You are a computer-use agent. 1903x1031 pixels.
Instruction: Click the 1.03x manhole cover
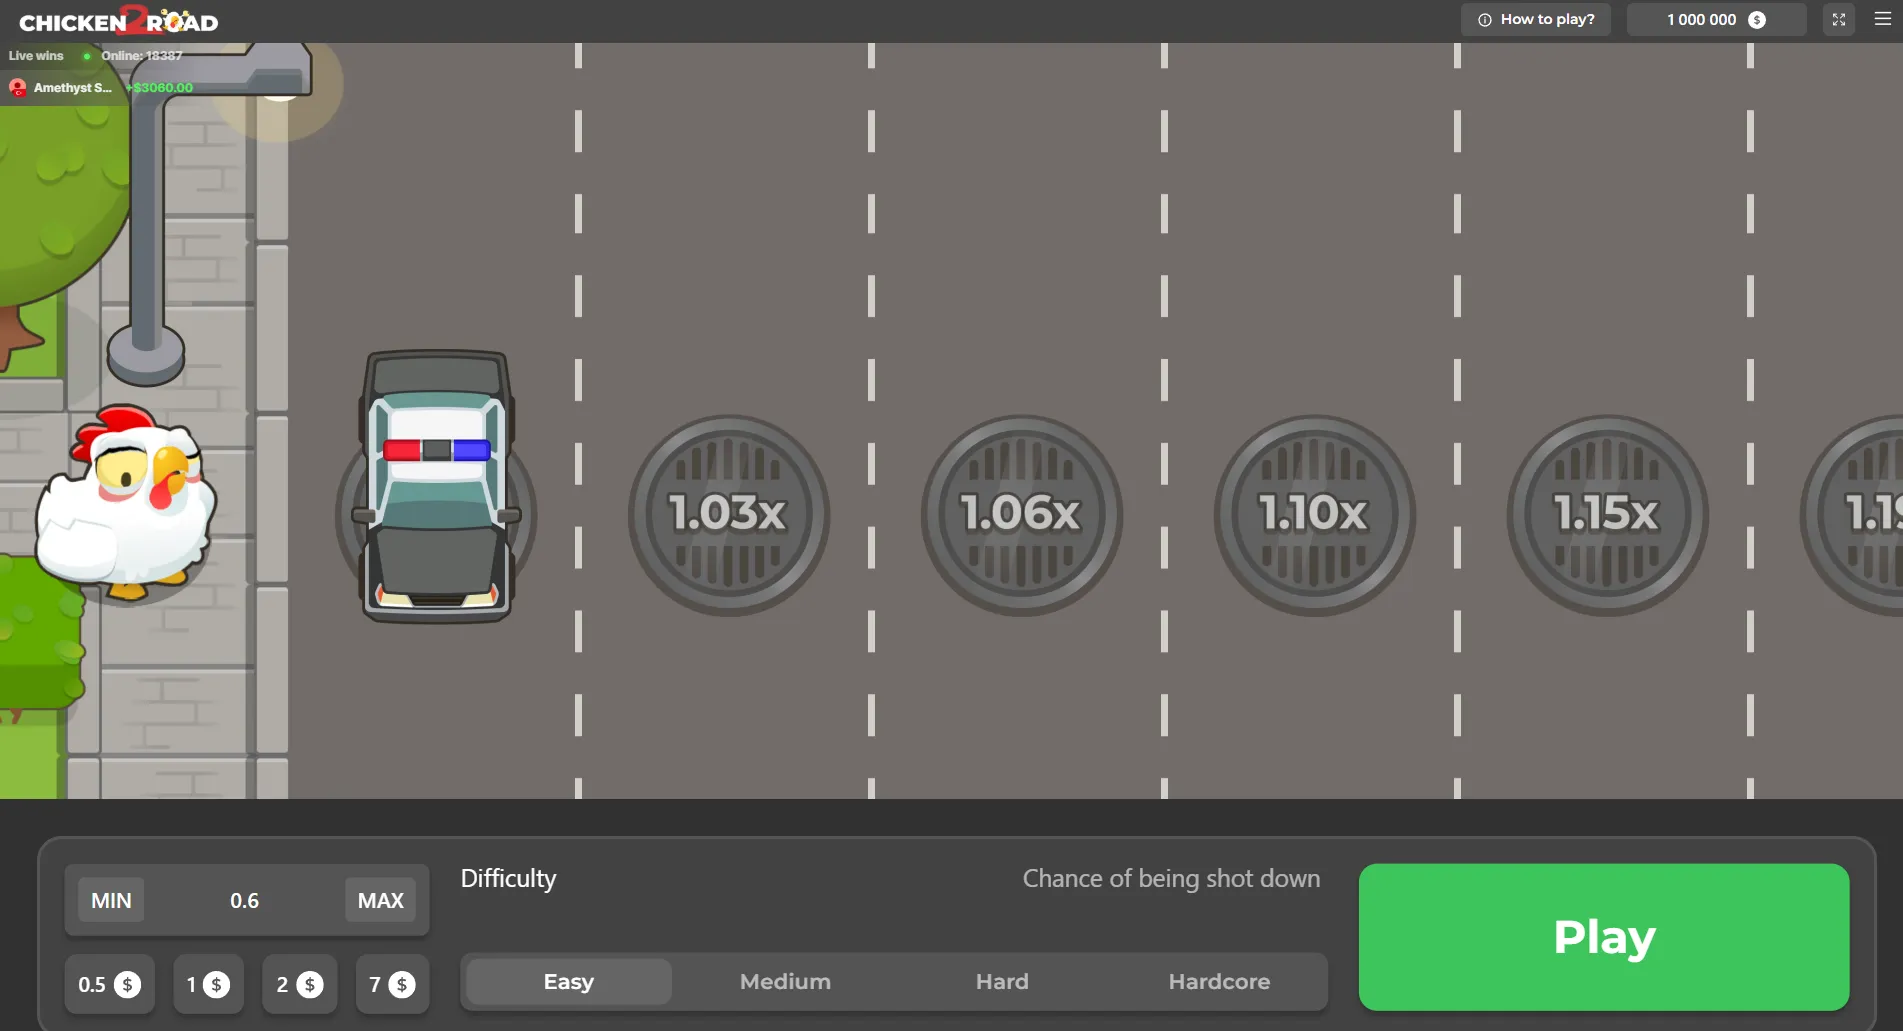coord(728,515)
